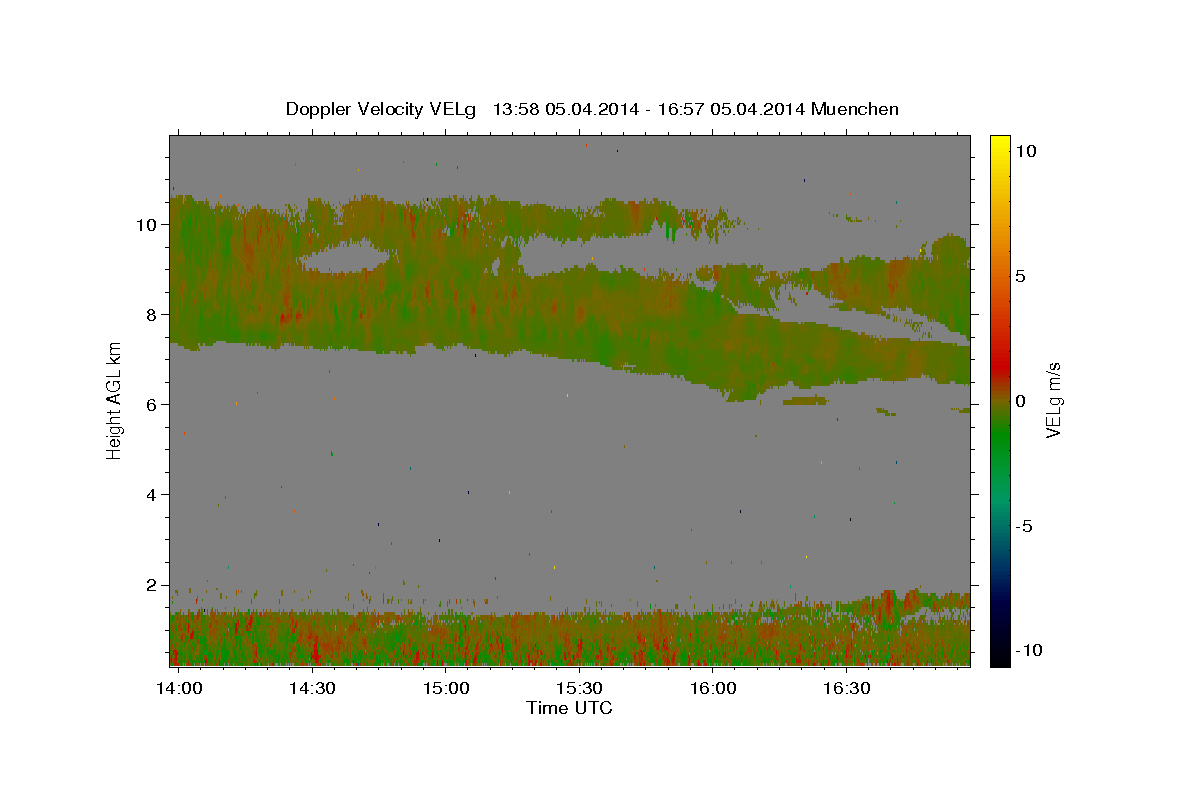Click the height tick label '10' on y-axis
This screenshot has height=800, width=1200.
tap(147, 224)
